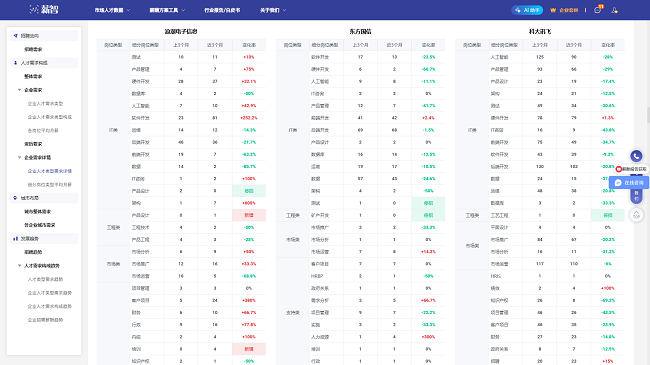Collapse the 企业需求 tree group
Image resolution: width=650 pixels, height=365 pixels.
pos(19,90)
